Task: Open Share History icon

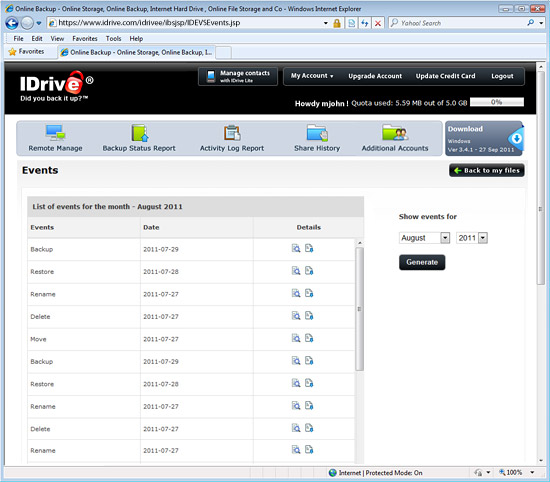Action: tap(317, 138)
